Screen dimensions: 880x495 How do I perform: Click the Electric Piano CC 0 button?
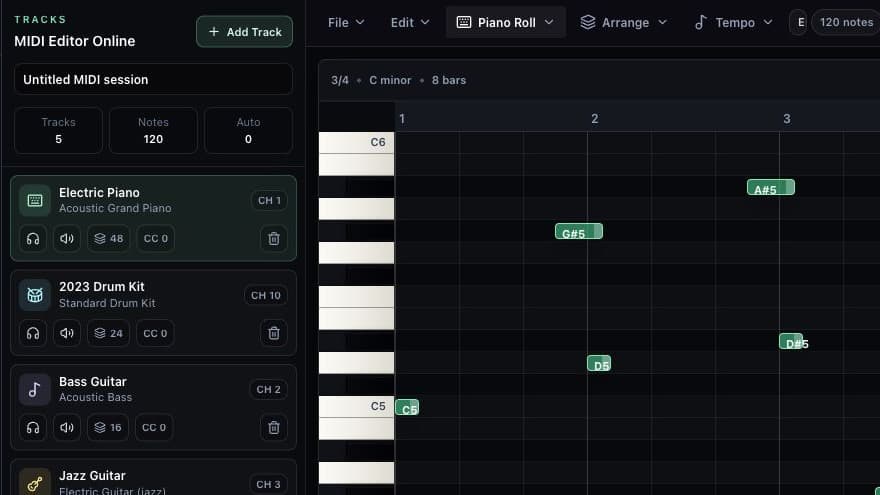coord(155,239)
